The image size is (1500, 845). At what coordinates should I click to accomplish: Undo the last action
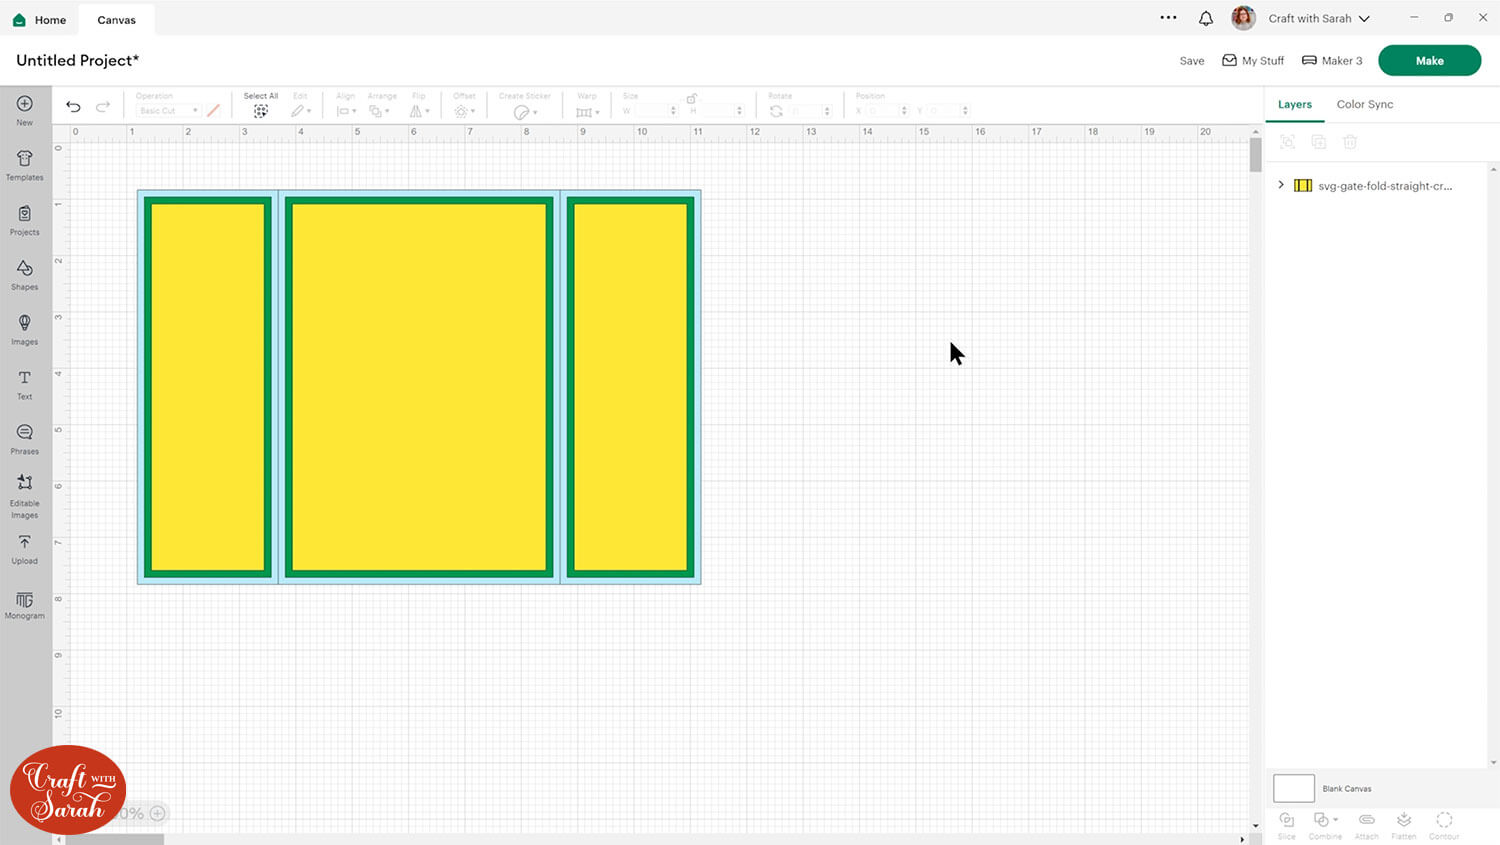(x=73, y=107)
